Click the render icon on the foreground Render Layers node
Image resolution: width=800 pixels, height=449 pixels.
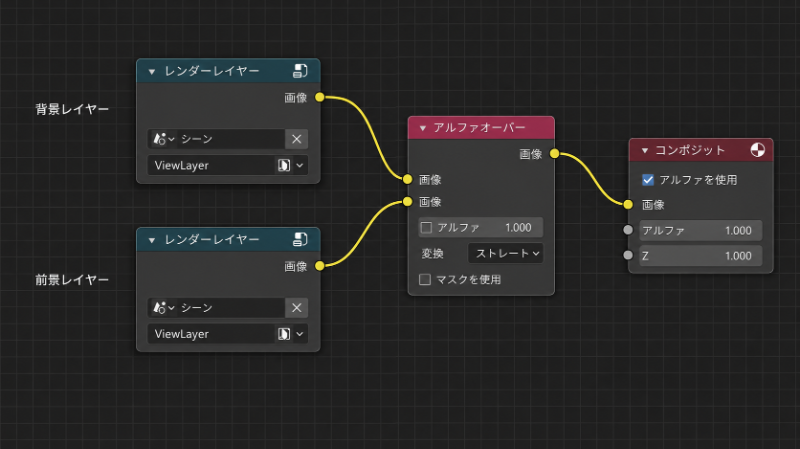coord(300,239)
